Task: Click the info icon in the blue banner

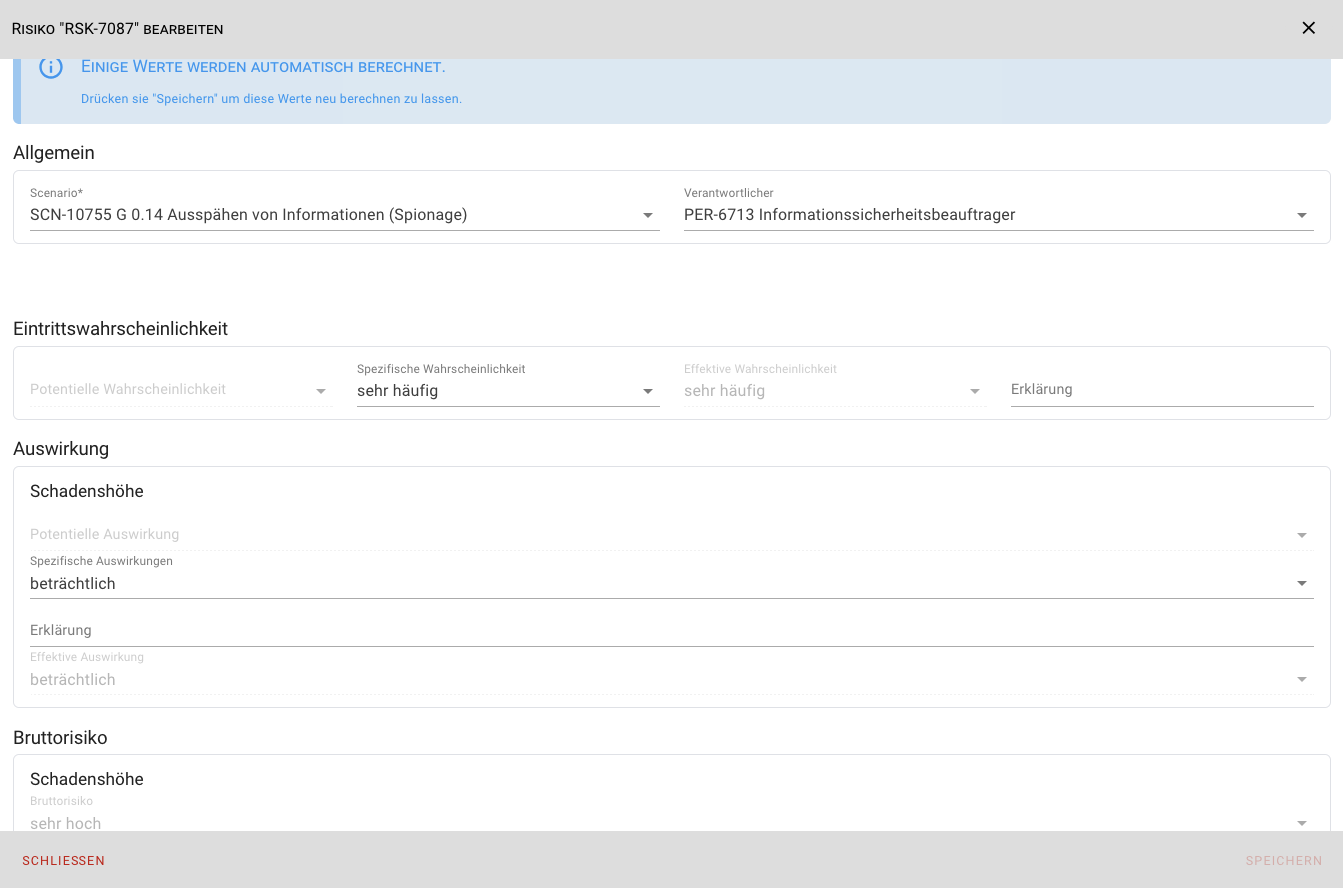Action: pyautogui.click(x=51, y=68)
